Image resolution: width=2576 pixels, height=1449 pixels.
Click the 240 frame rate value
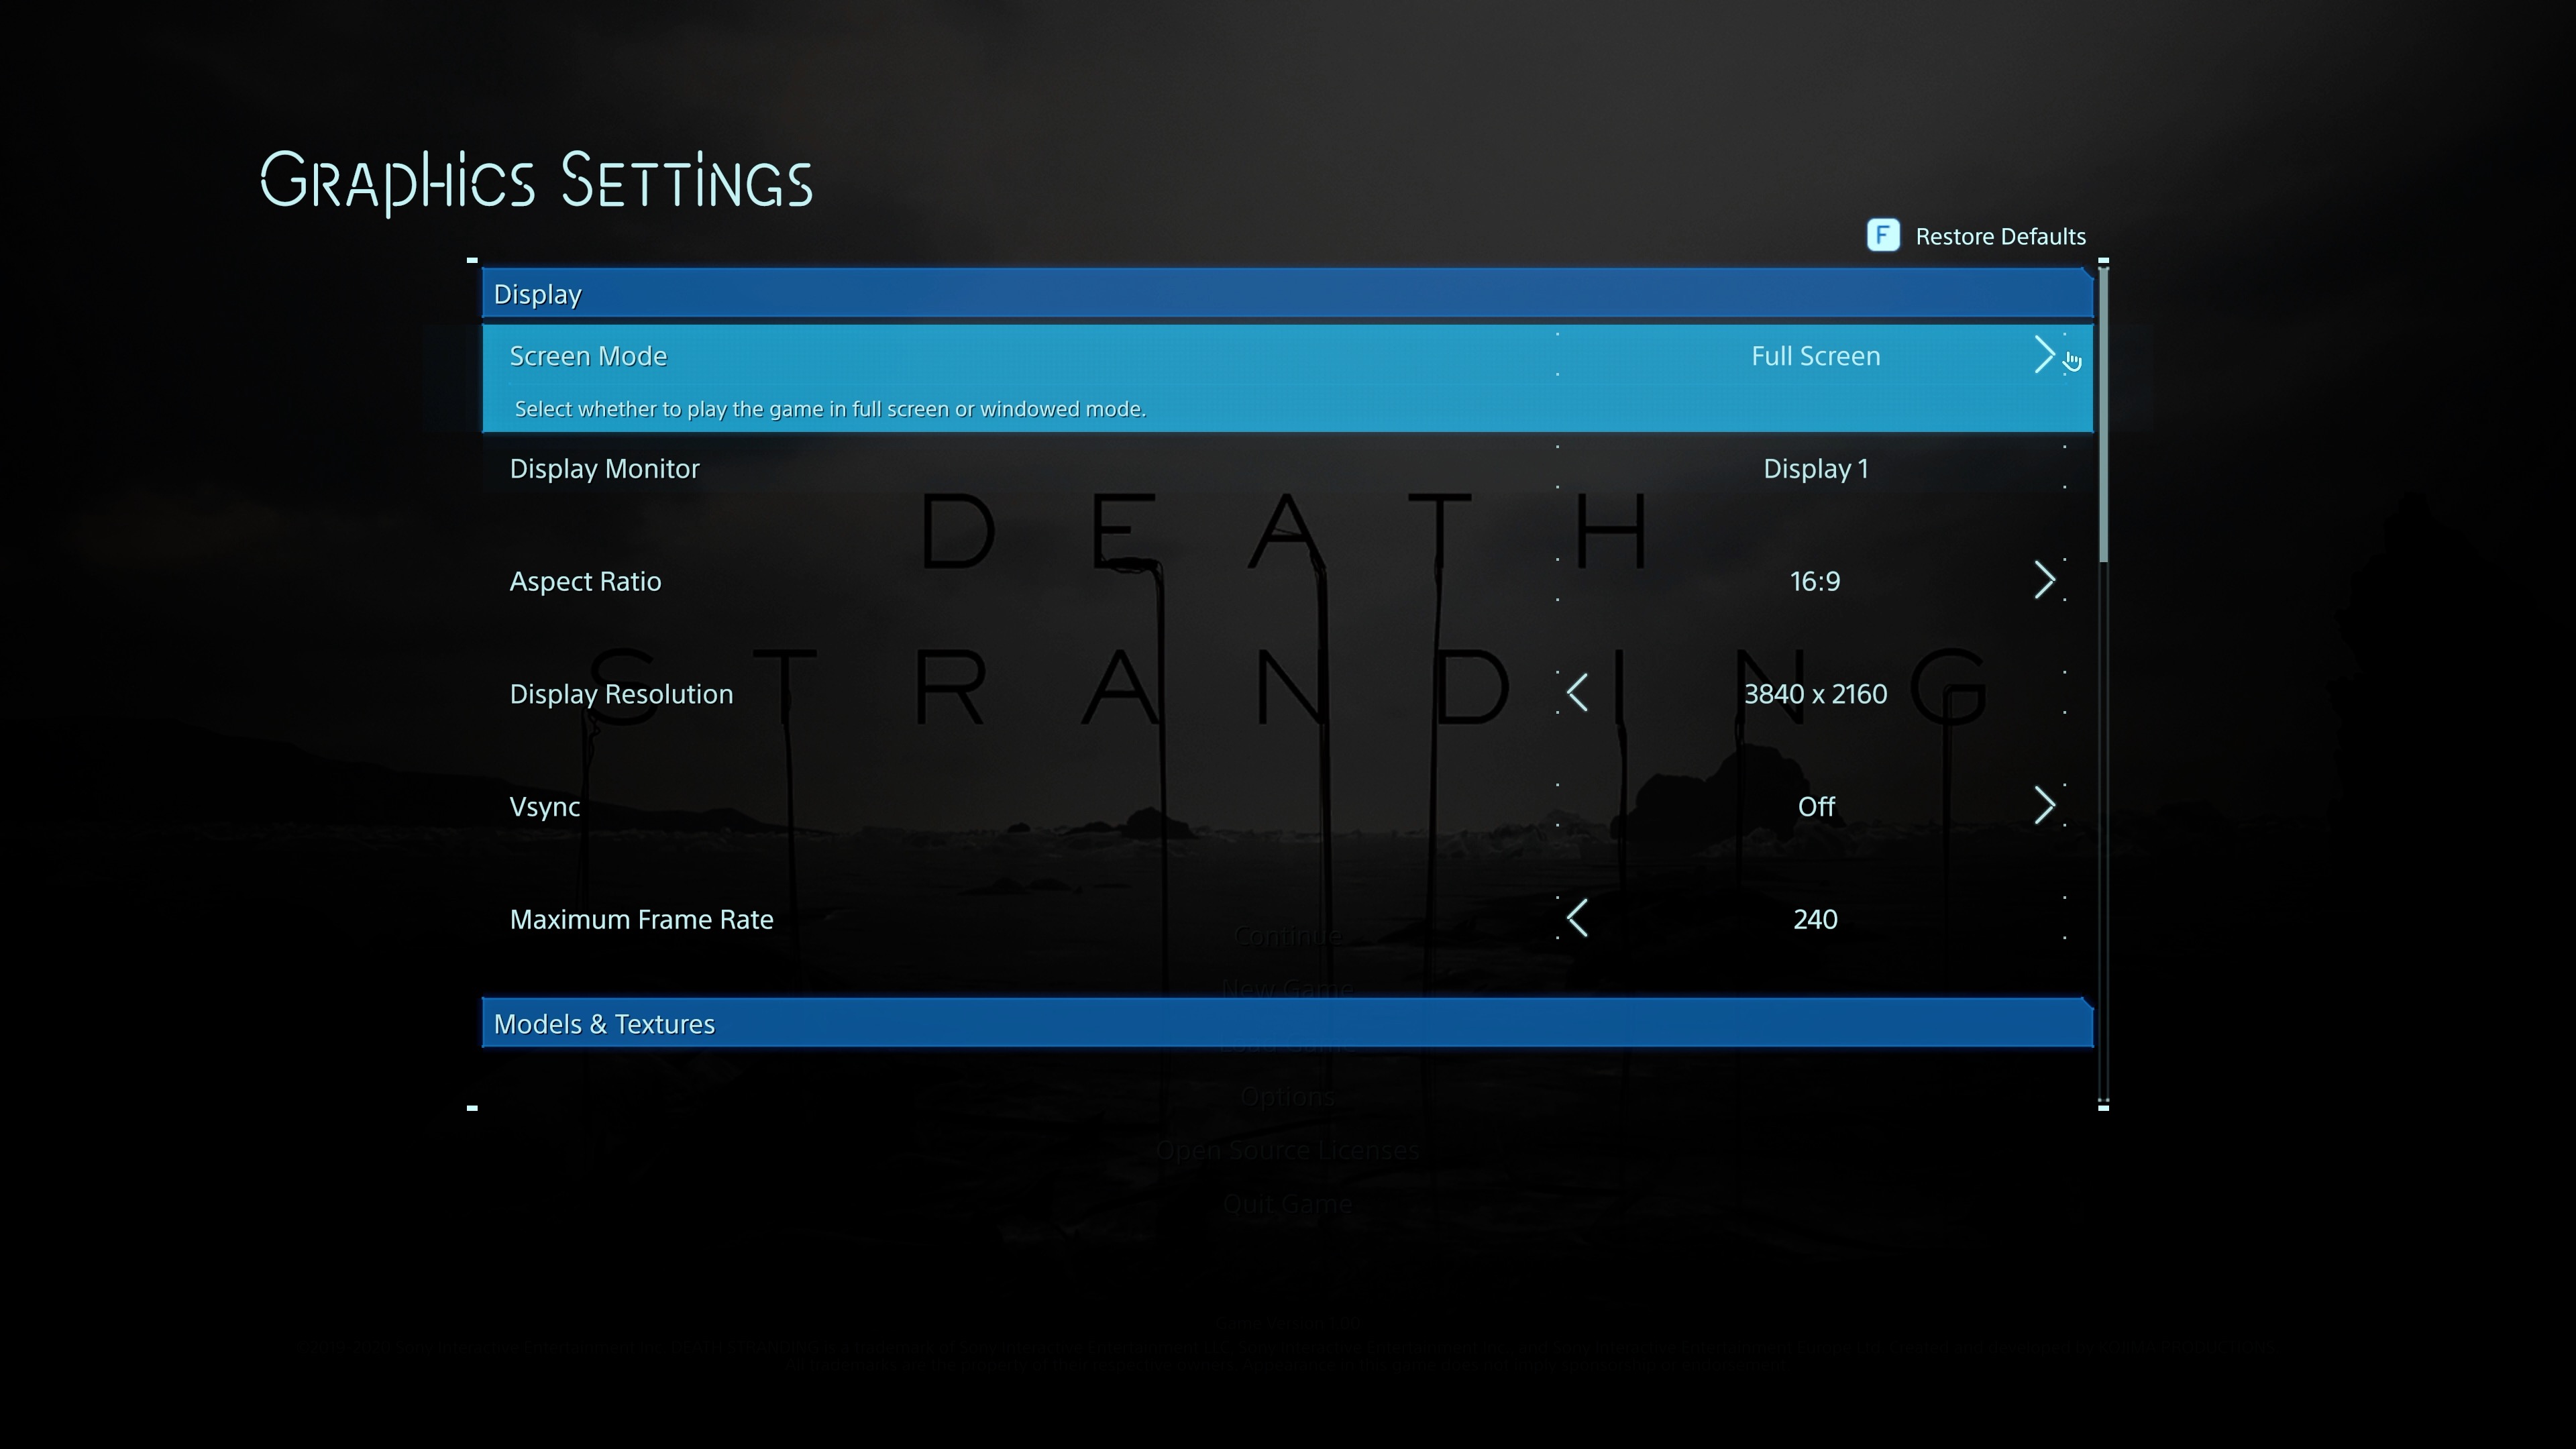(x=1815, y=919)
